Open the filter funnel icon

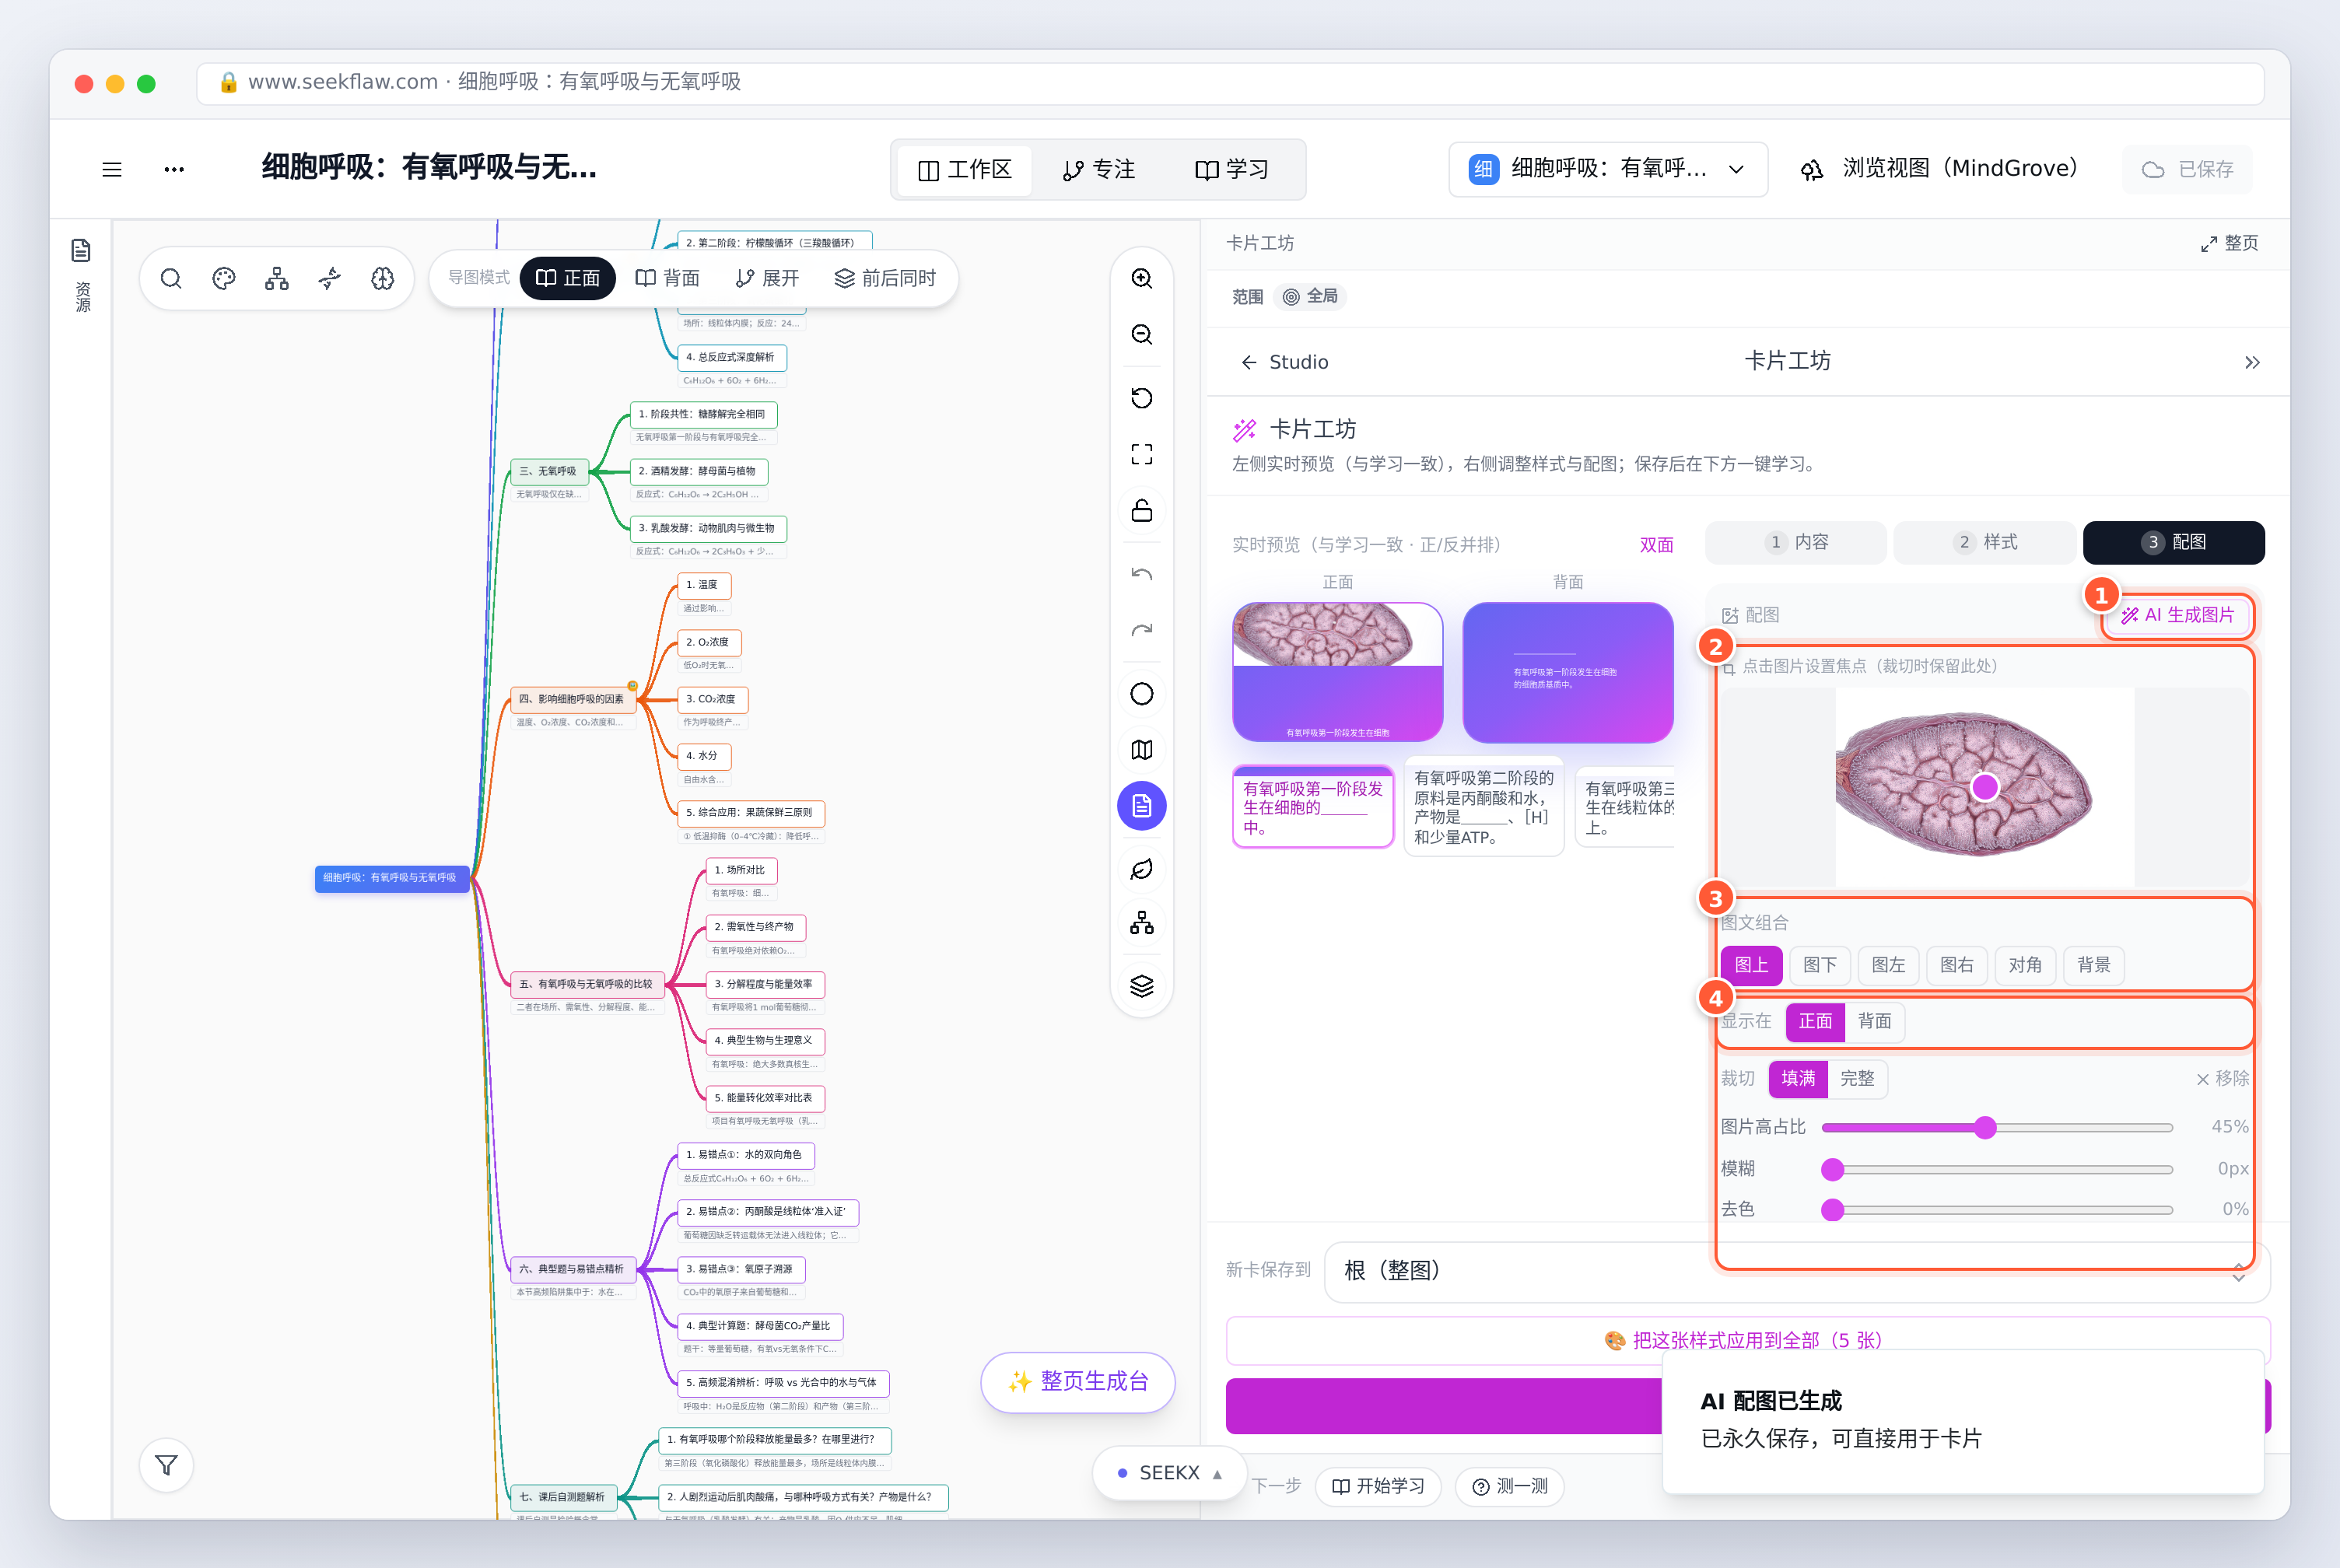[x=167, y=1465]
